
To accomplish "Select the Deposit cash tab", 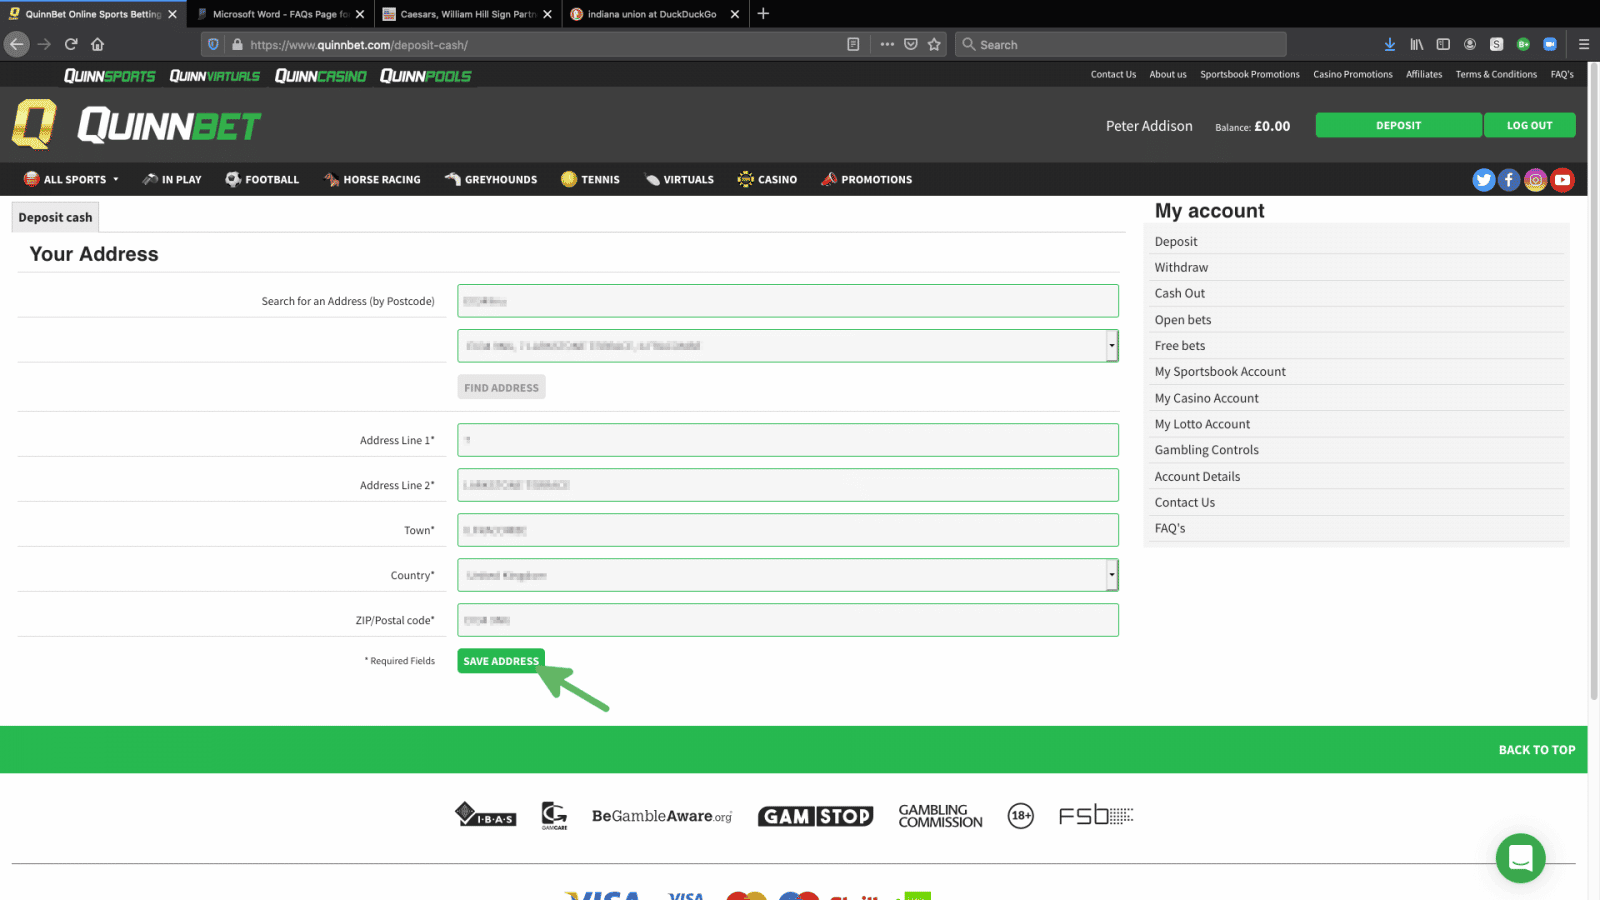I will (55, 217).
